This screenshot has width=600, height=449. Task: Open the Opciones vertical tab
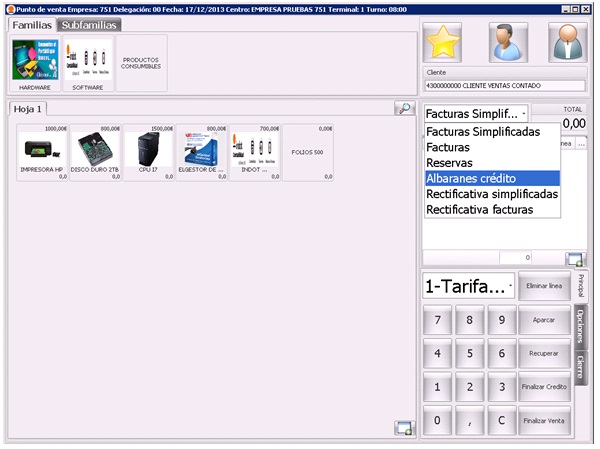click(x=581, y=326)
